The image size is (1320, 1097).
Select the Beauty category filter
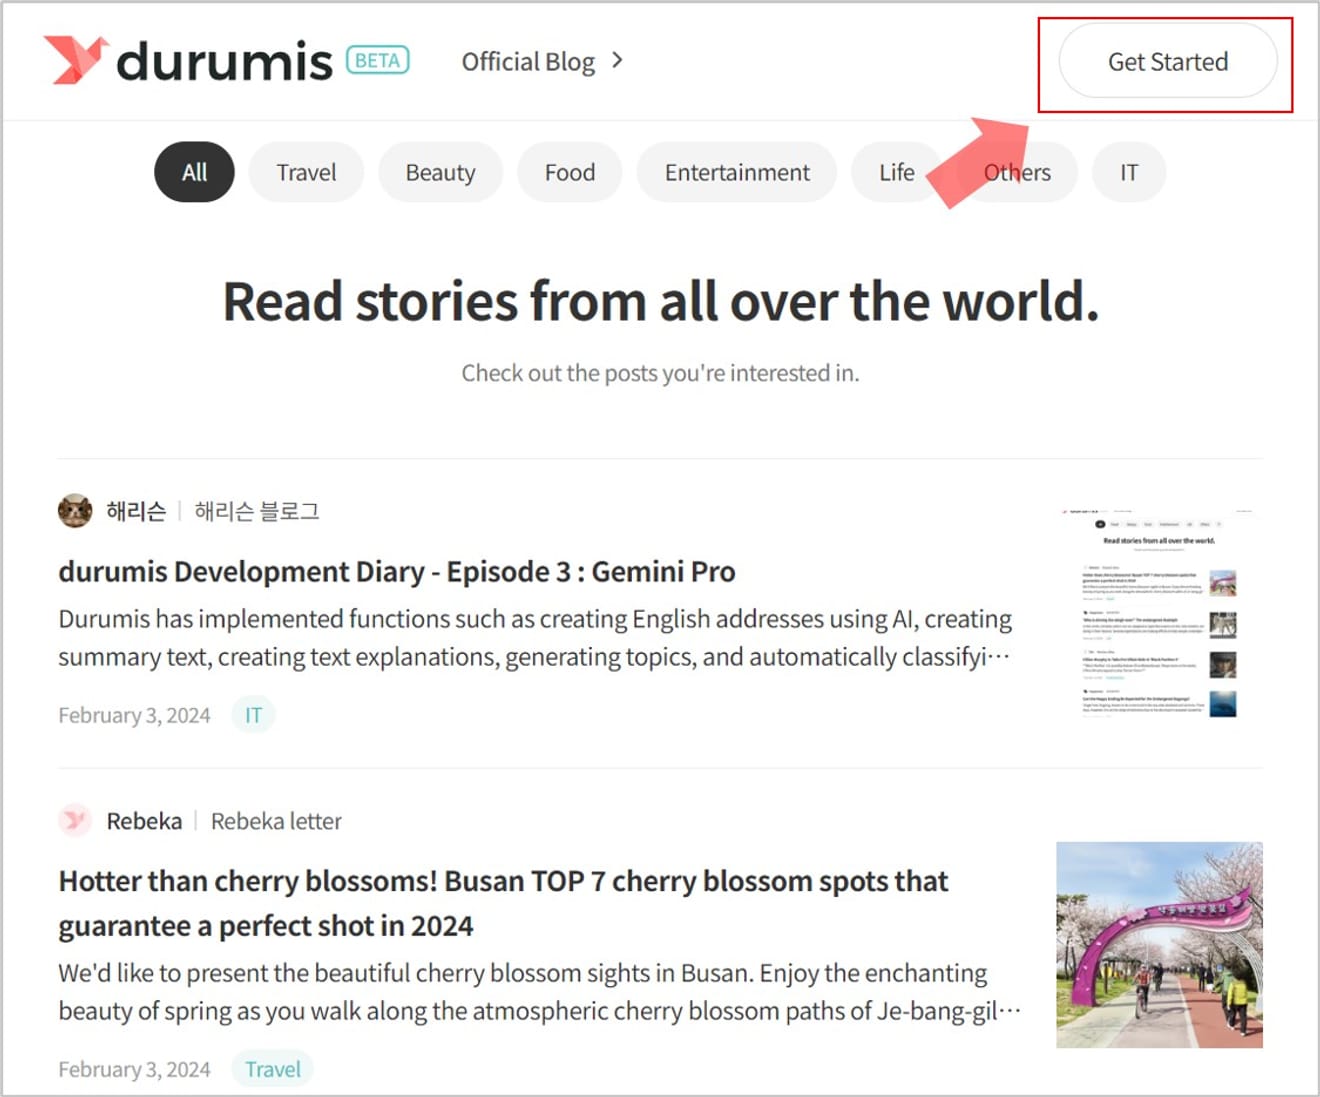440,172
